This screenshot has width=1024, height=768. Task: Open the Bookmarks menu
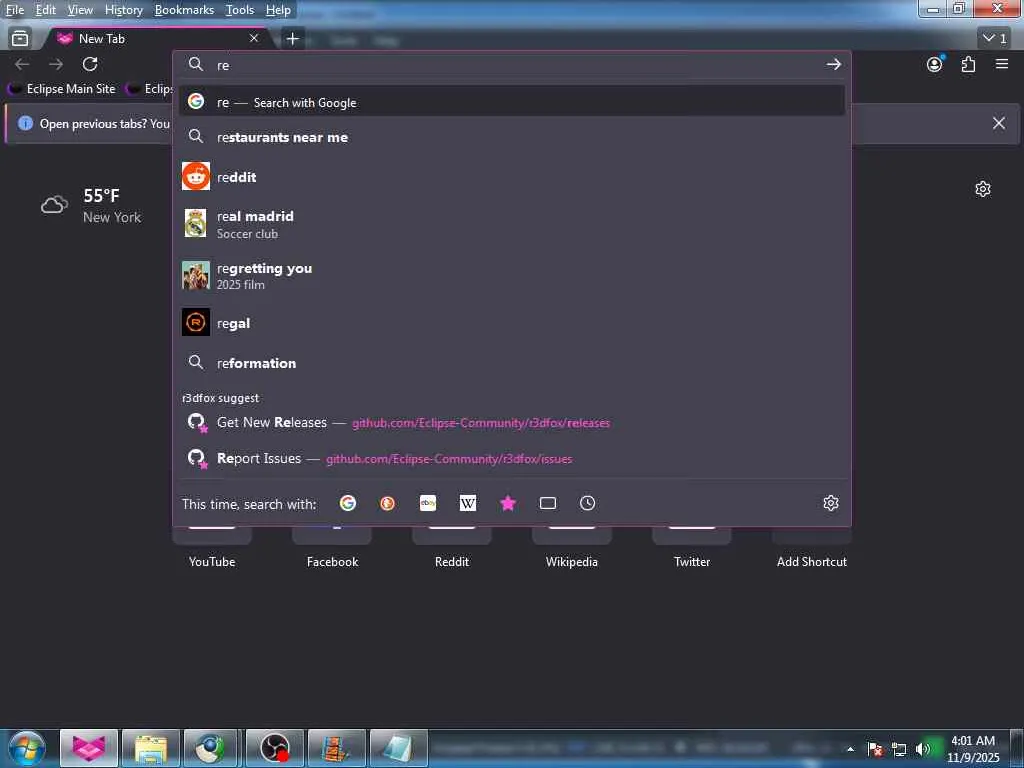[x=184, y=10]
